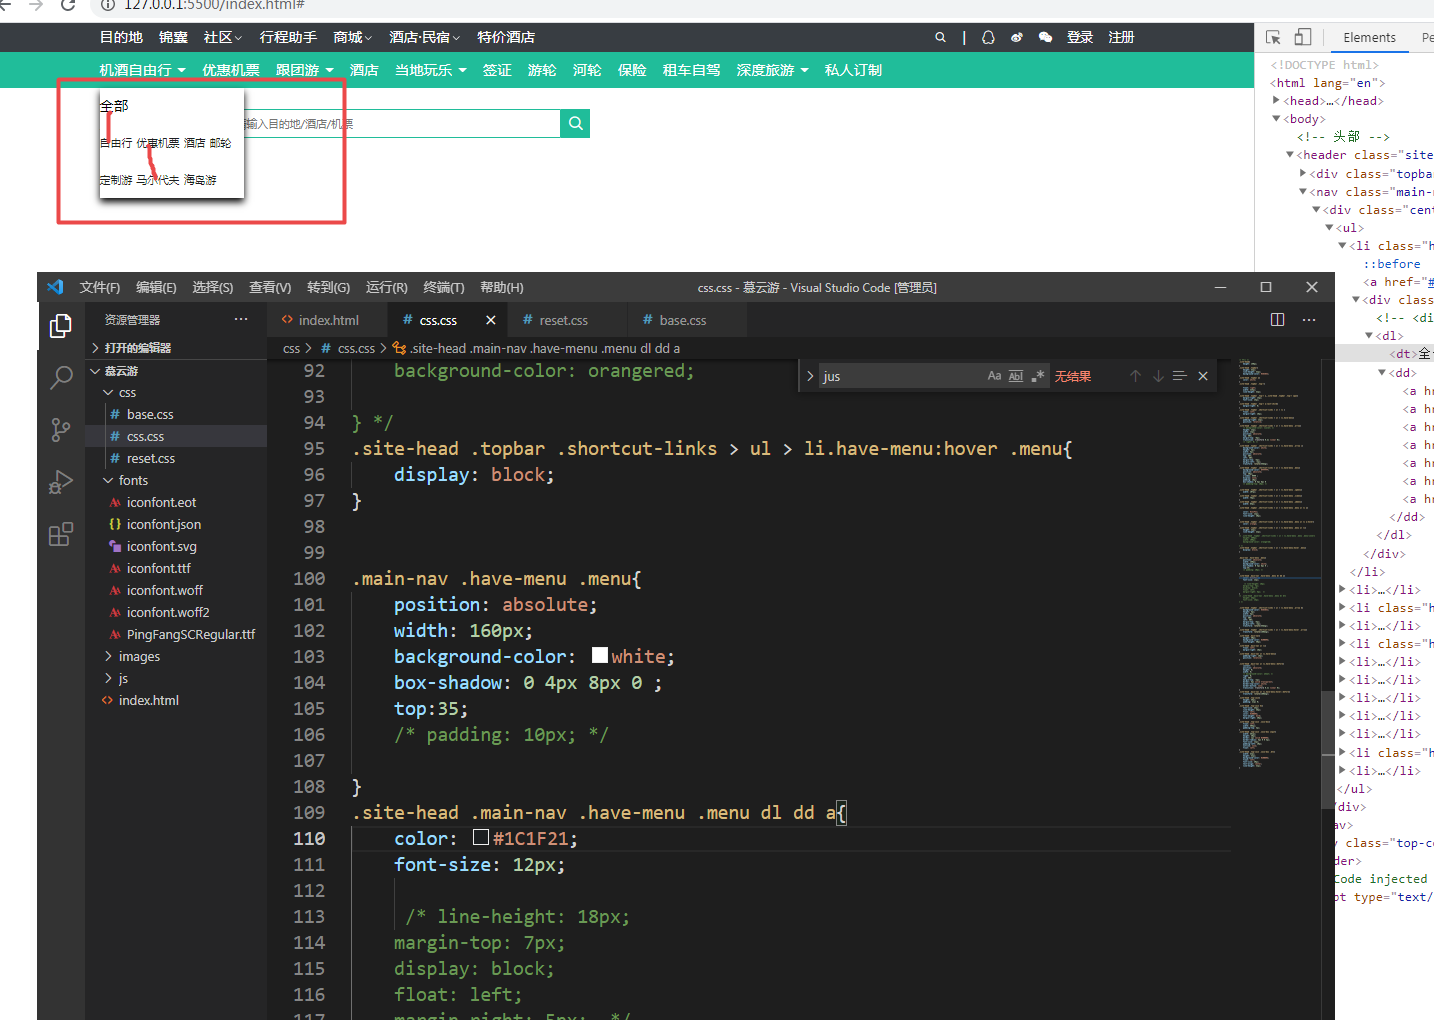Expand replace mode in find widget
1434x1020 pixels.
tap(810, 376)
